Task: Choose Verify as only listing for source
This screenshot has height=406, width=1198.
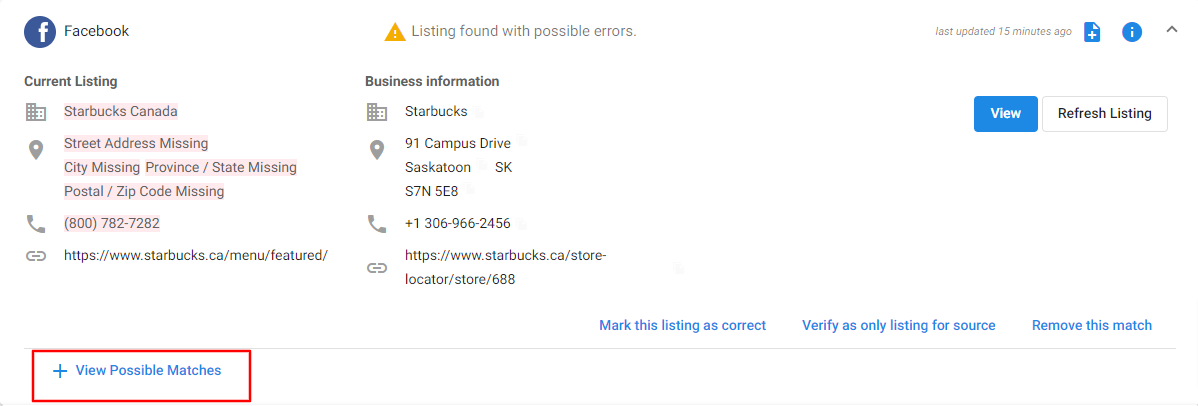Action: (x=898, y=325)
